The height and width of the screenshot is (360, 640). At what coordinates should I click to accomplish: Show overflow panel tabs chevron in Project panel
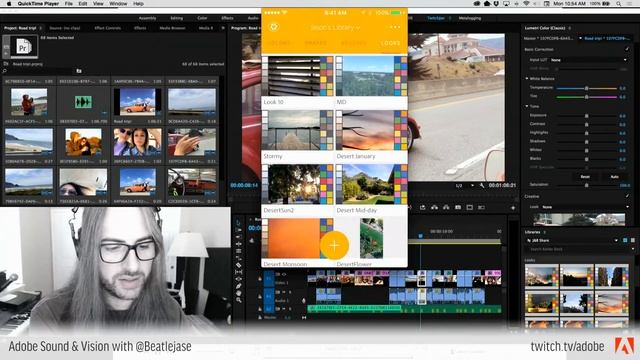pos(223,28)
